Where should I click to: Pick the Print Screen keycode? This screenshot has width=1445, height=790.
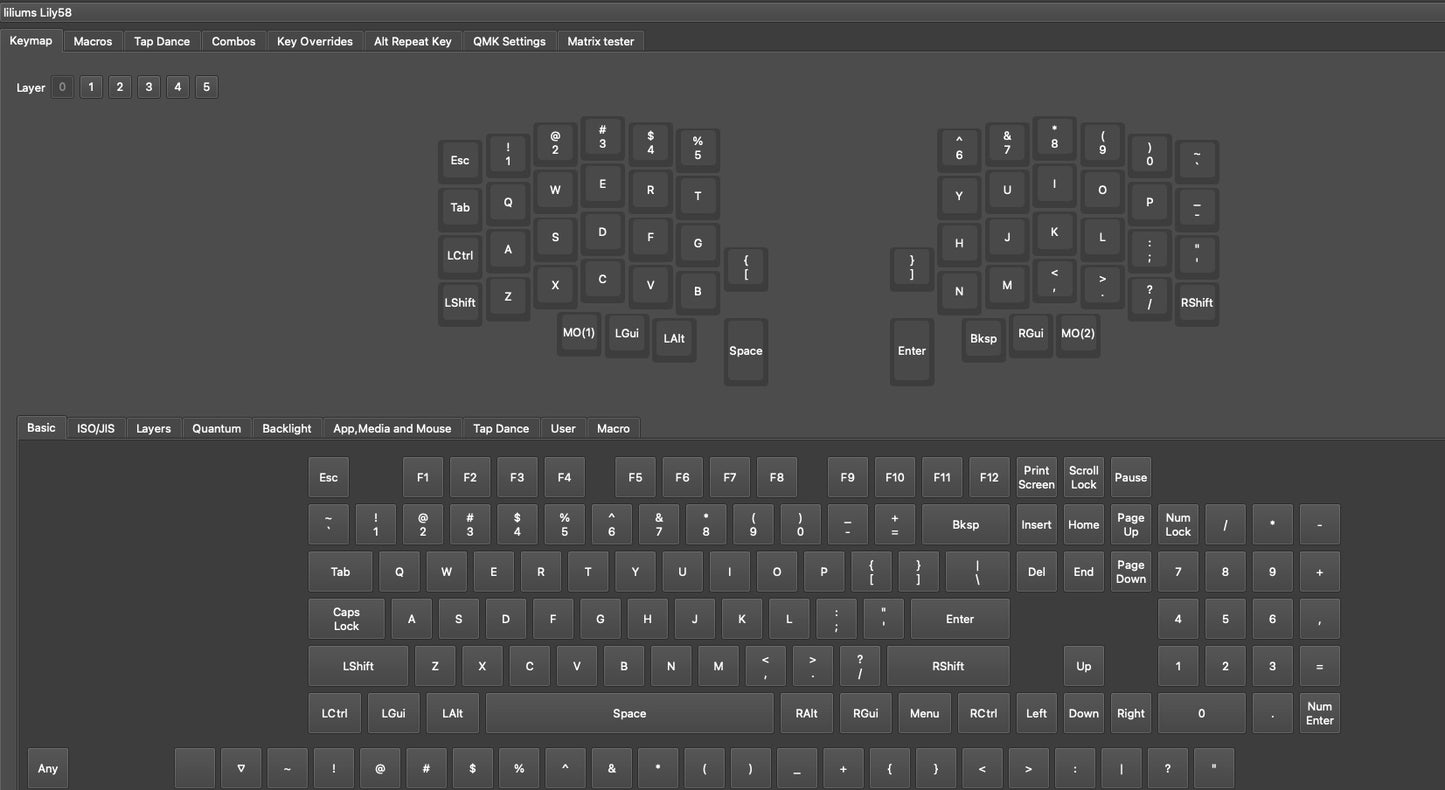(x=1036, y=477)
